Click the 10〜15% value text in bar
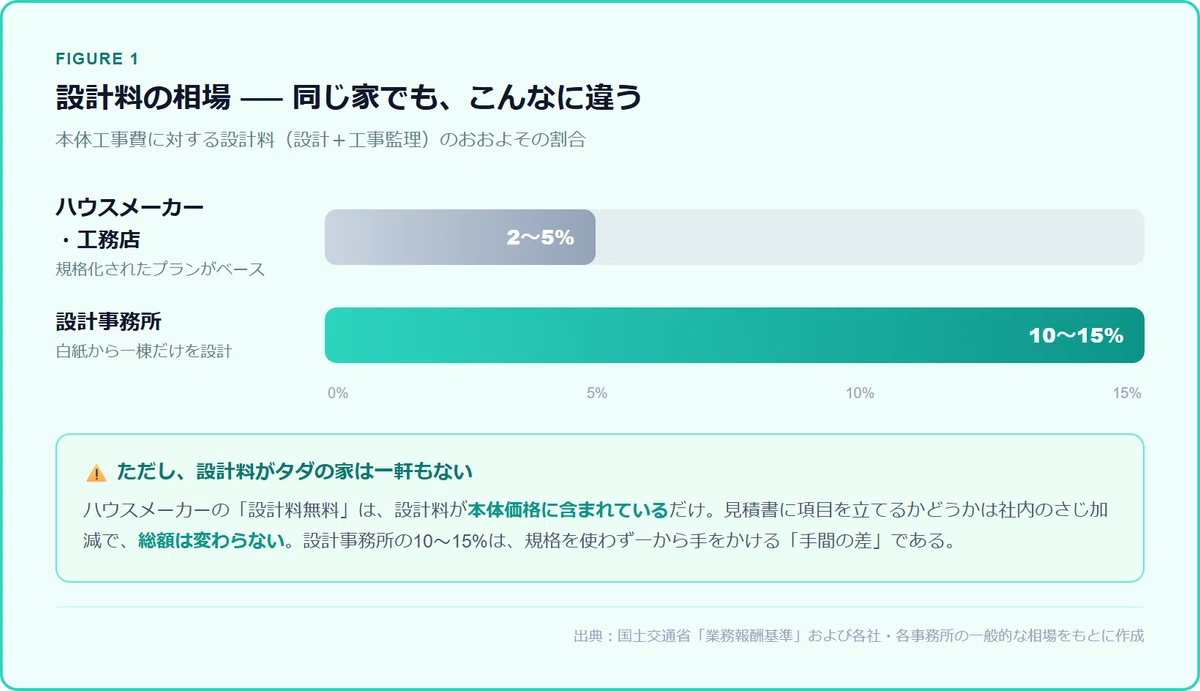This screenshot has width=1200, height=691. click(1076, 336)
